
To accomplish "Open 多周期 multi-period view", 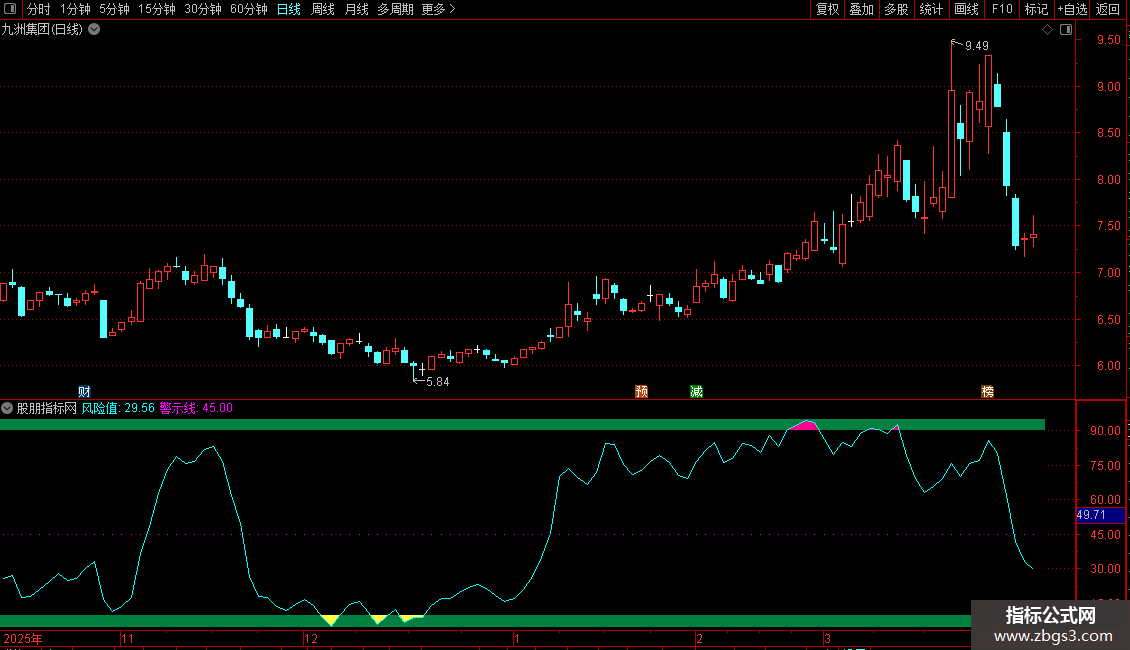I will [395, 9].
